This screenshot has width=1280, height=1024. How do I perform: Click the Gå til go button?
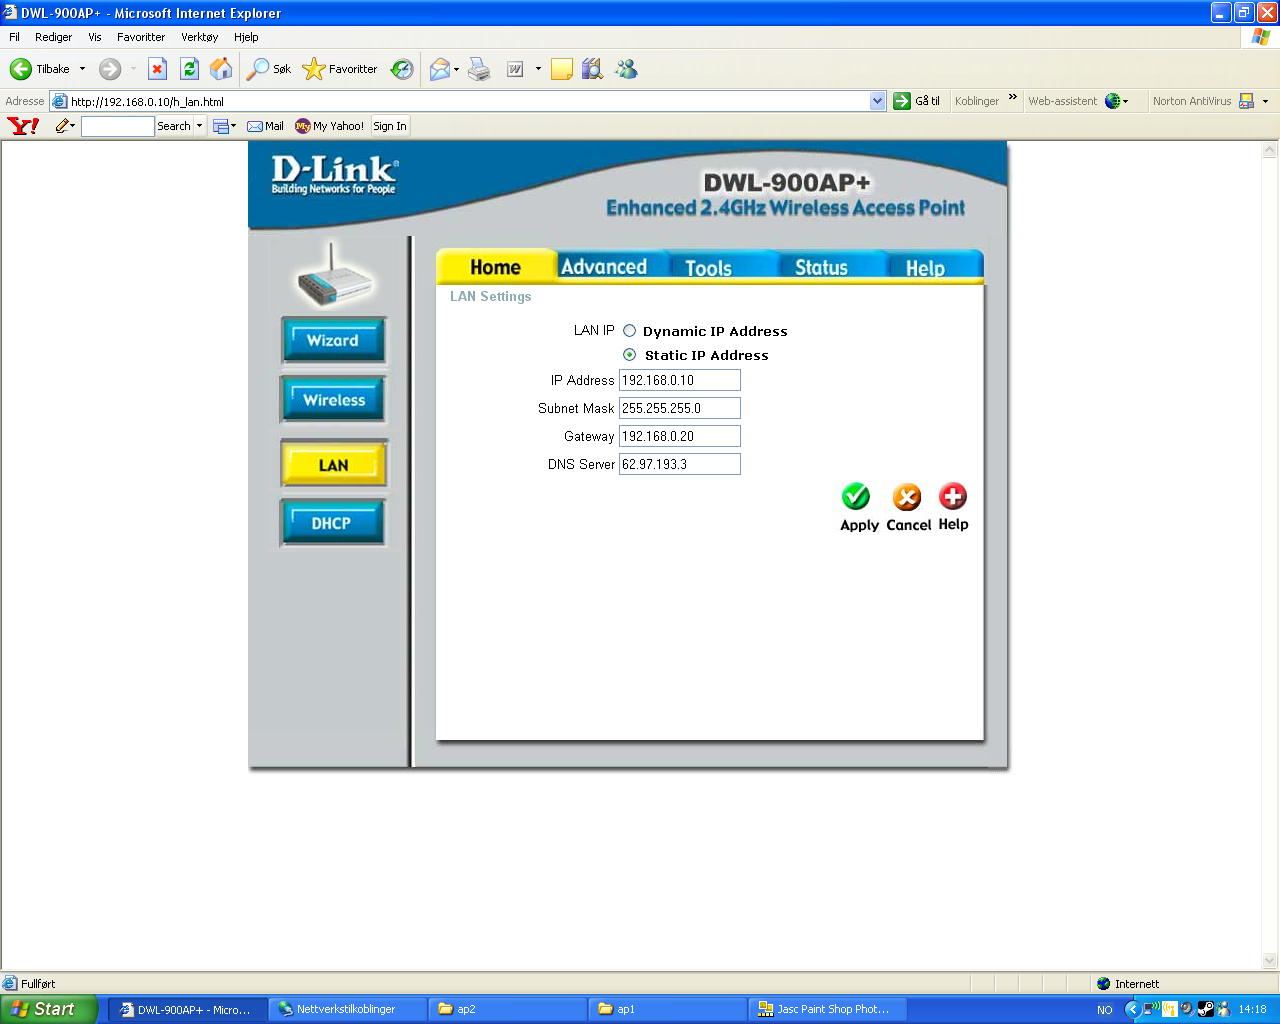pyautogui.click(x=917, y=101)
